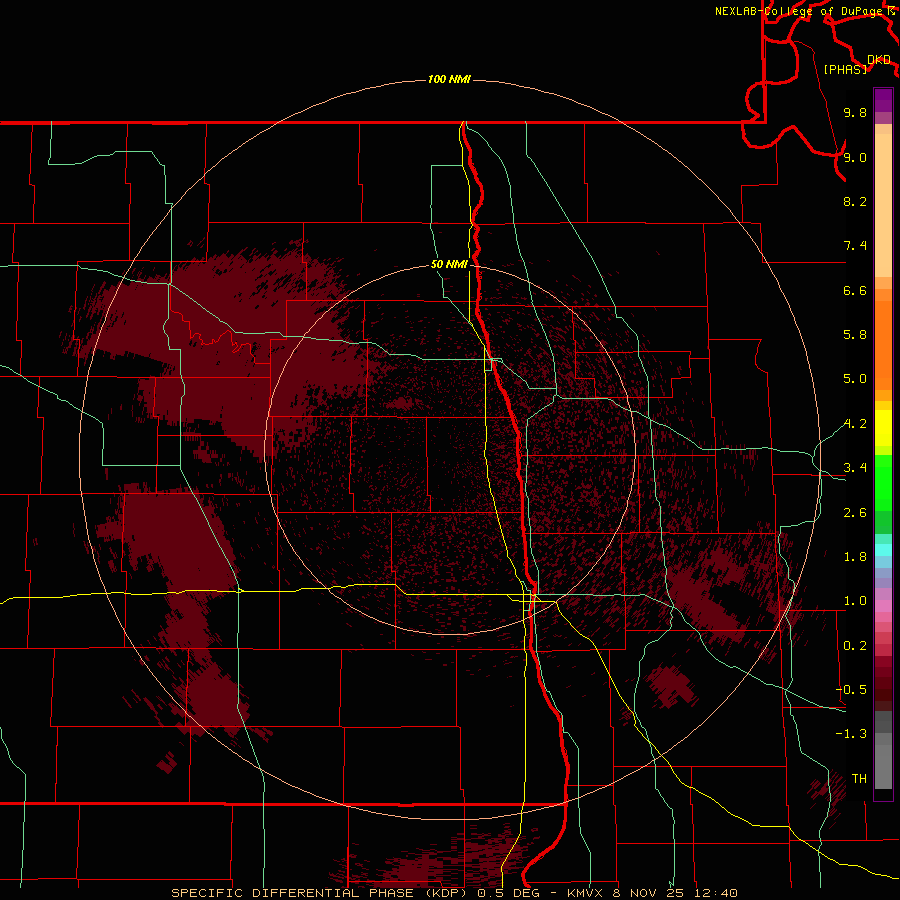
Task: Click the NEXLAB-College of DuPage label
Action: 799,11
